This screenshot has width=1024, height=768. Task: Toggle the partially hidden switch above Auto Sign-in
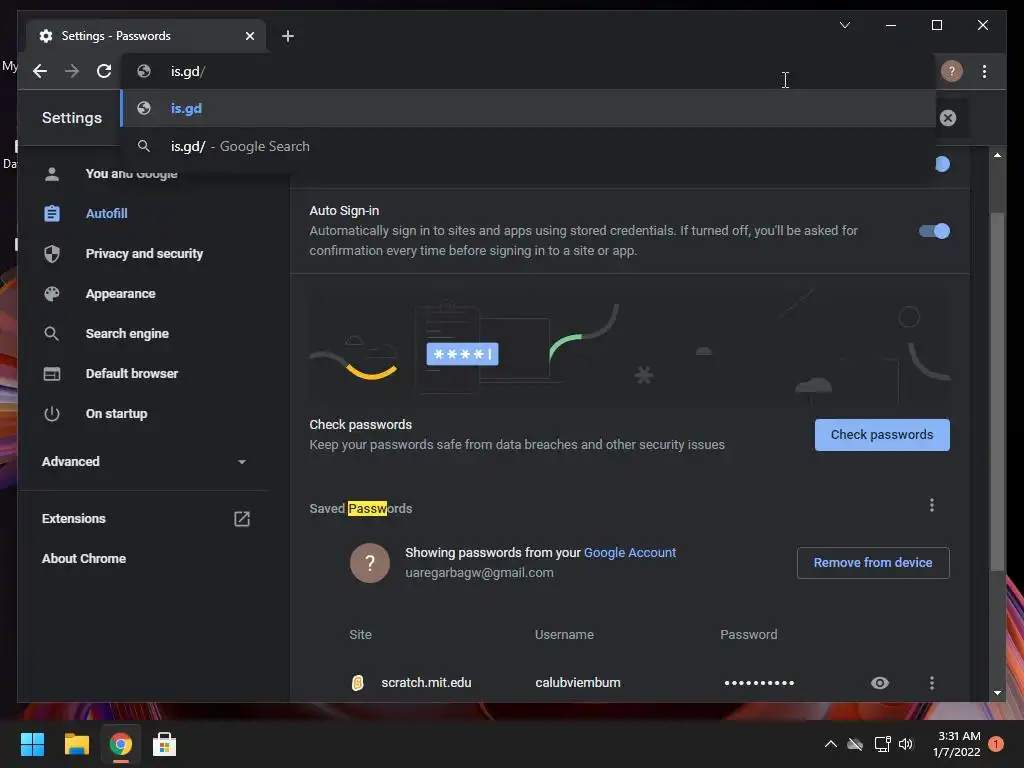[941, 164]
